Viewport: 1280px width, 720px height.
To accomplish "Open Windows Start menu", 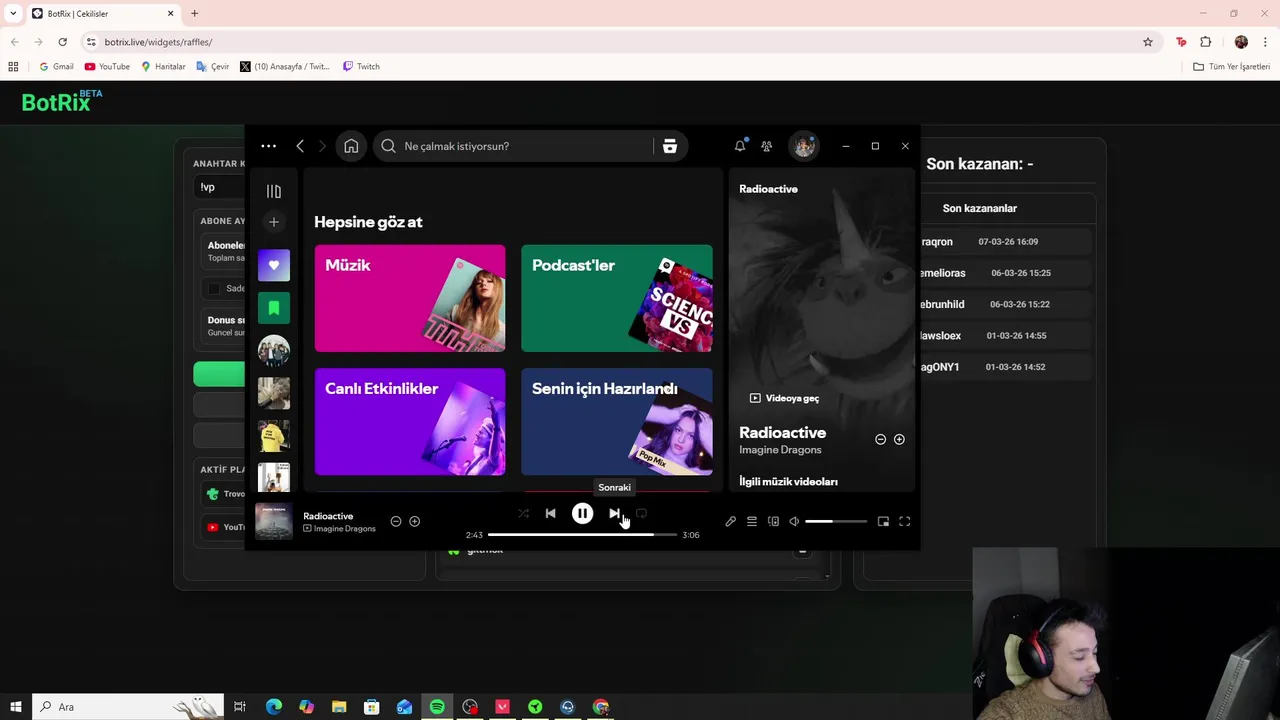I will [16, 707].
